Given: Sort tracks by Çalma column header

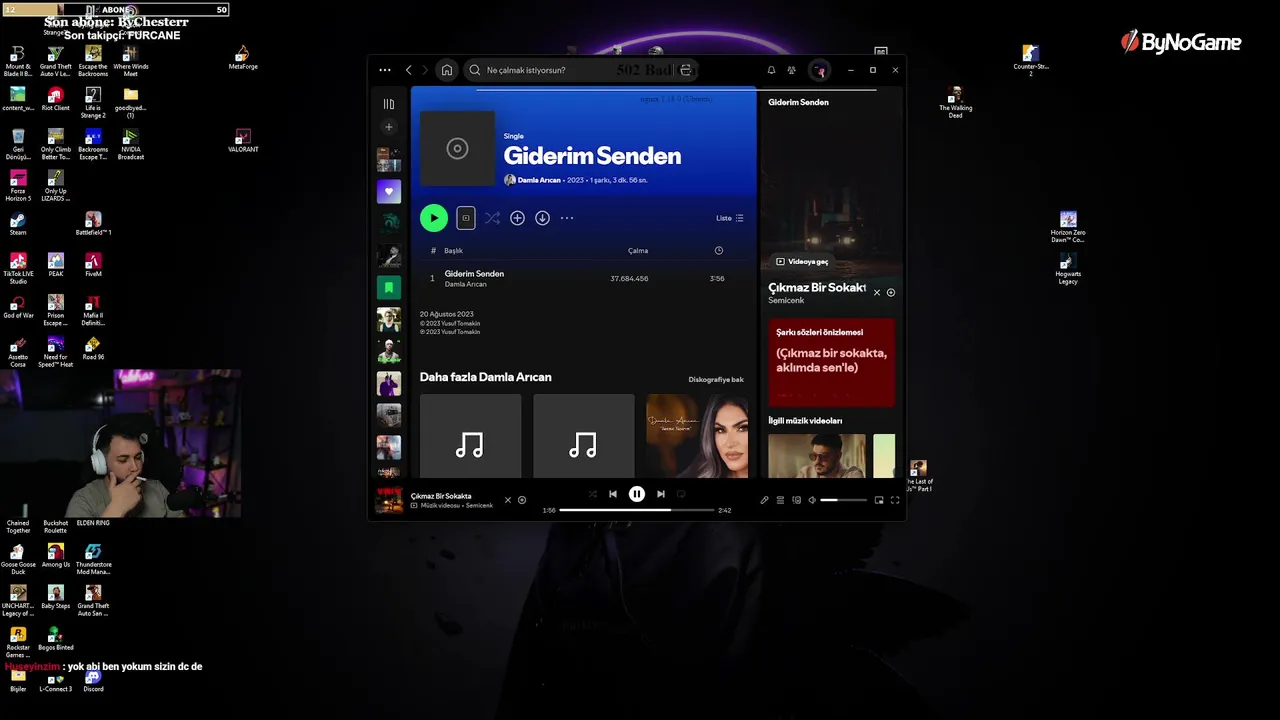Looking at the screenshot, I should pos(638,251).
